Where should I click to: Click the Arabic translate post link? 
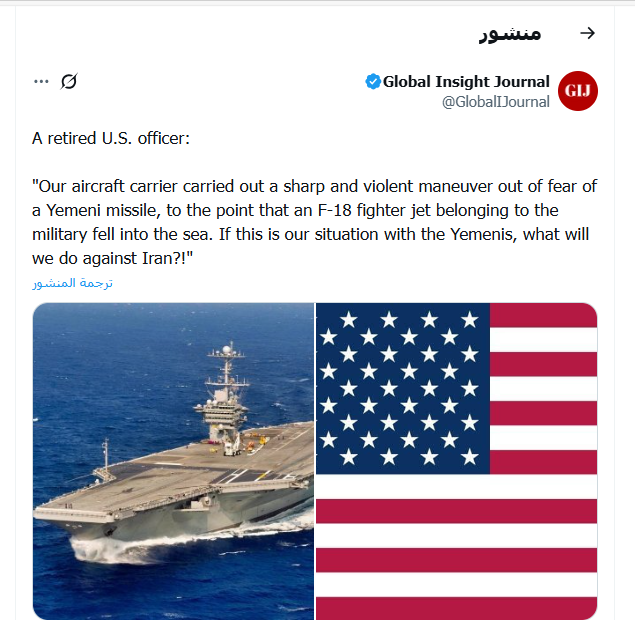tap(71, 283)
